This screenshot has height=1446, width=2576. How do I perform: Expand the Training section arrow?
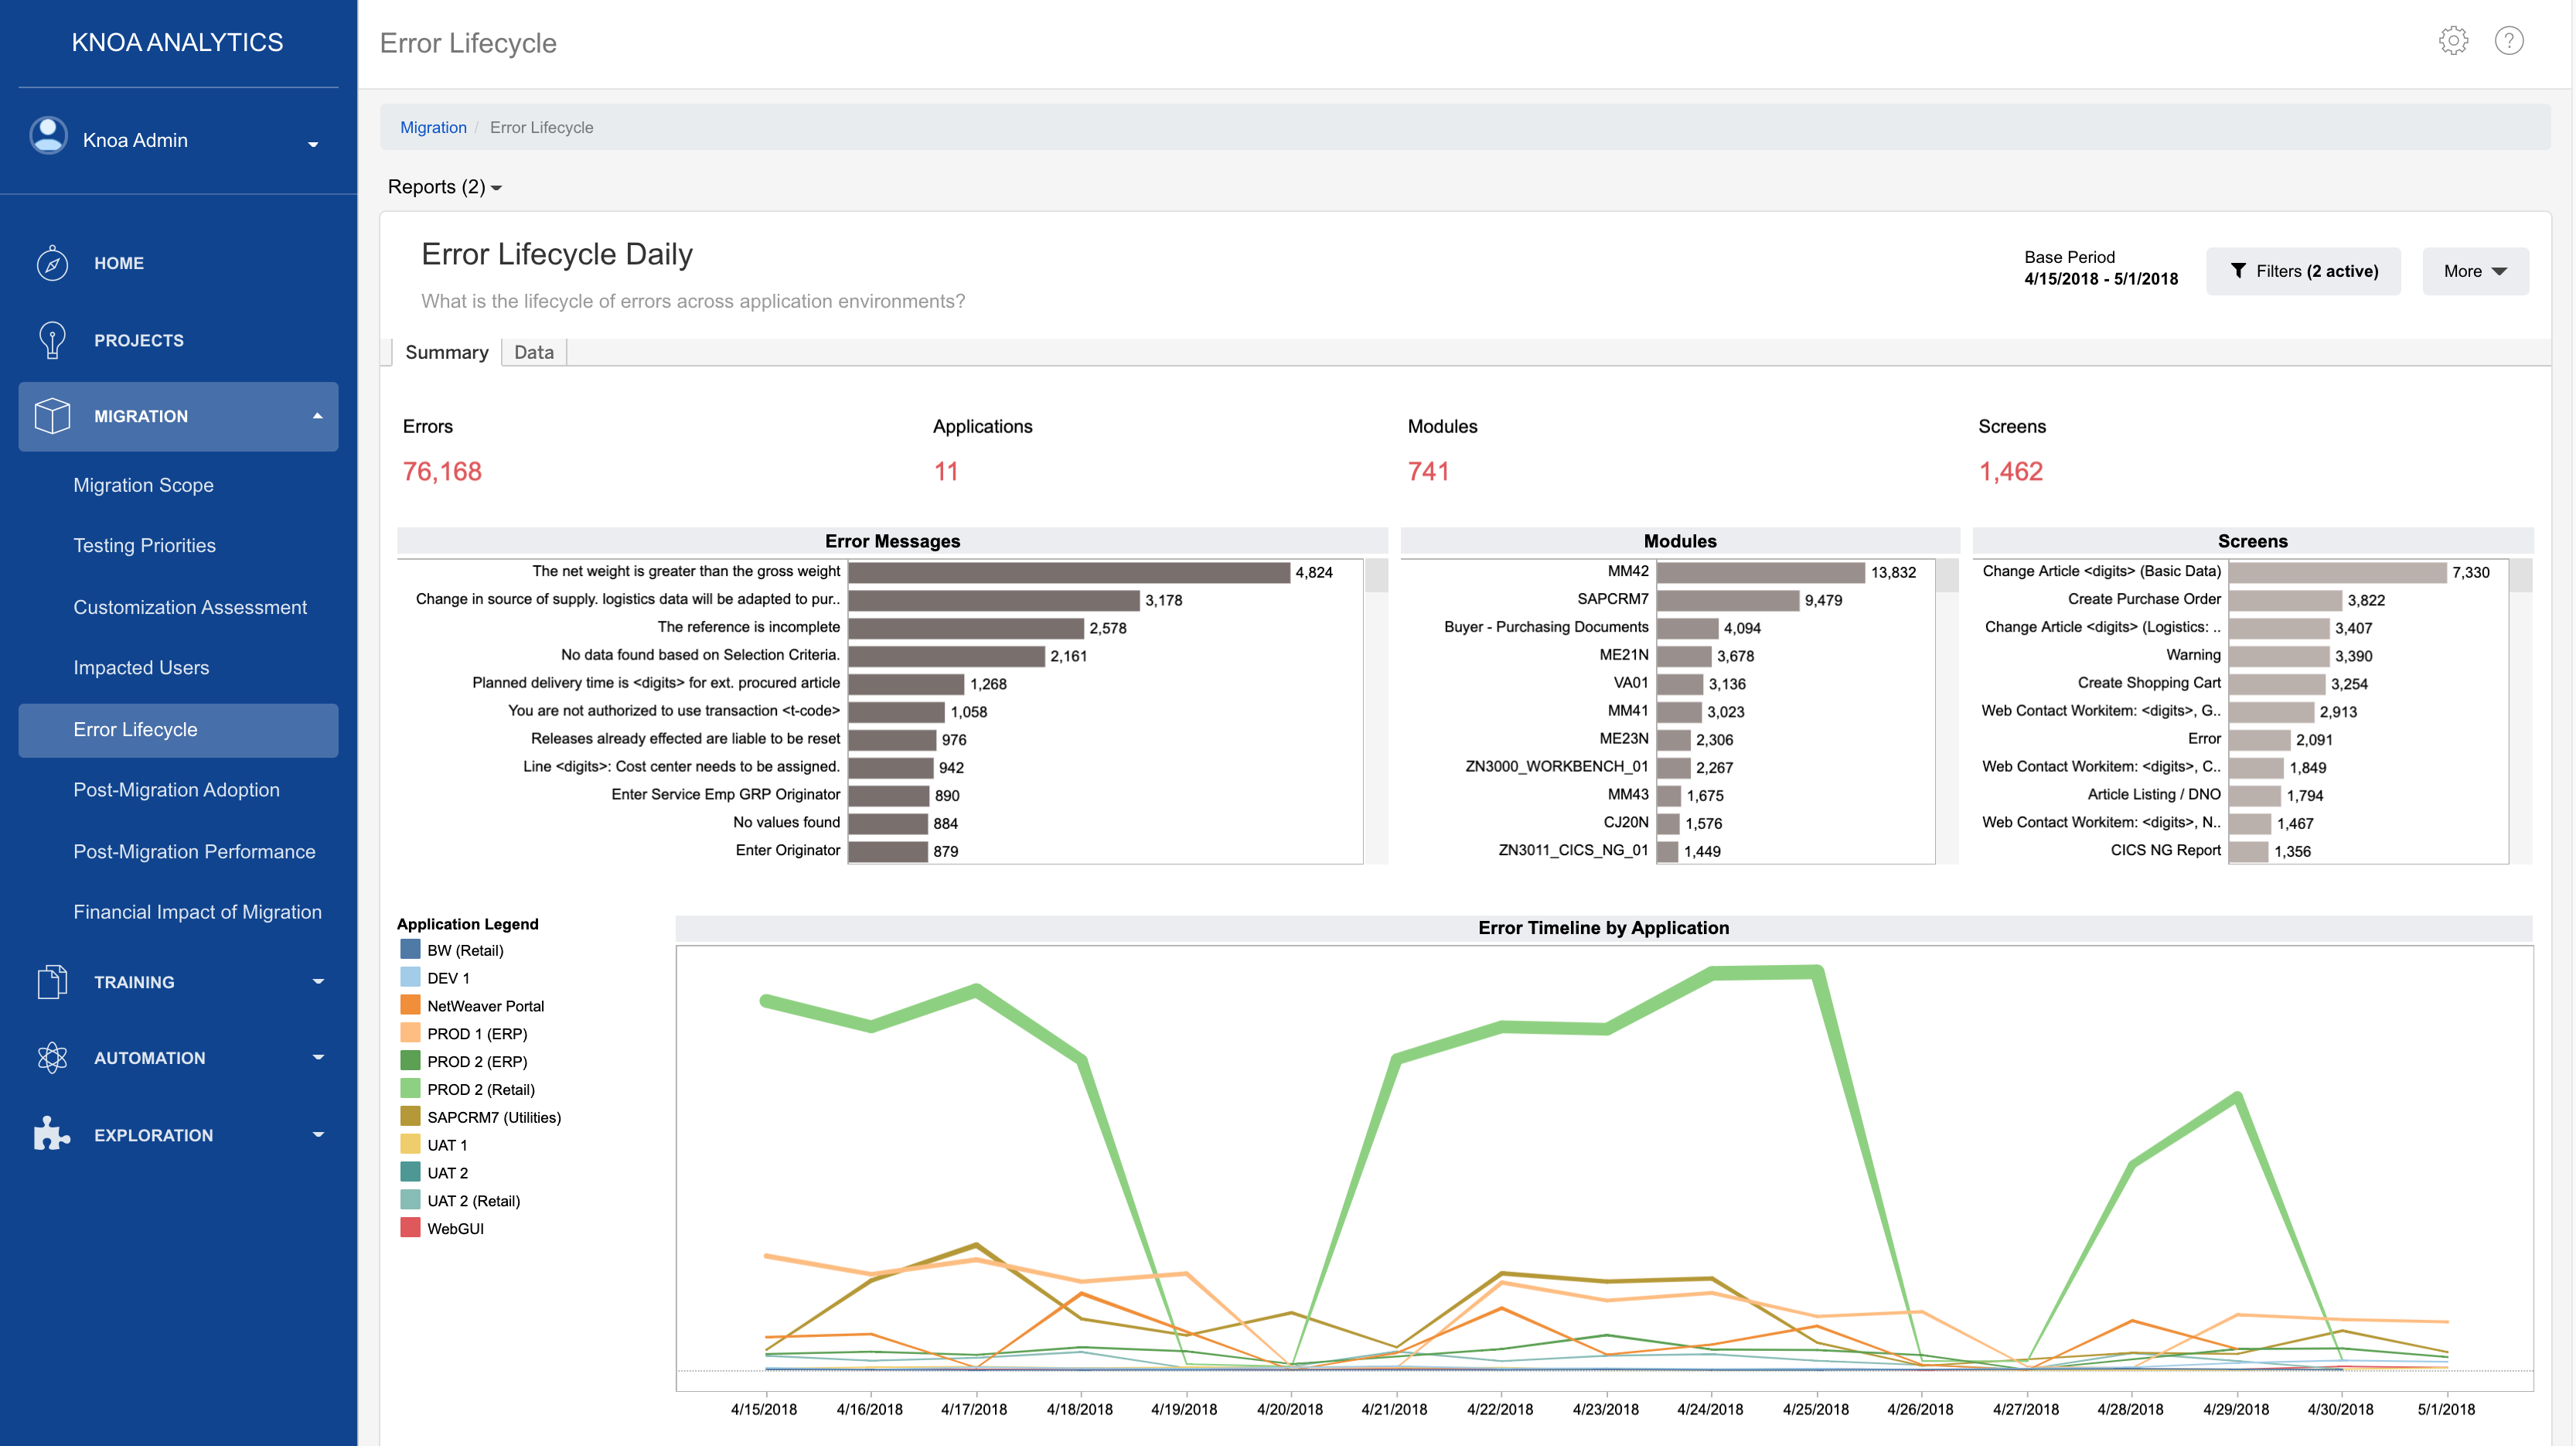[318, 982]
